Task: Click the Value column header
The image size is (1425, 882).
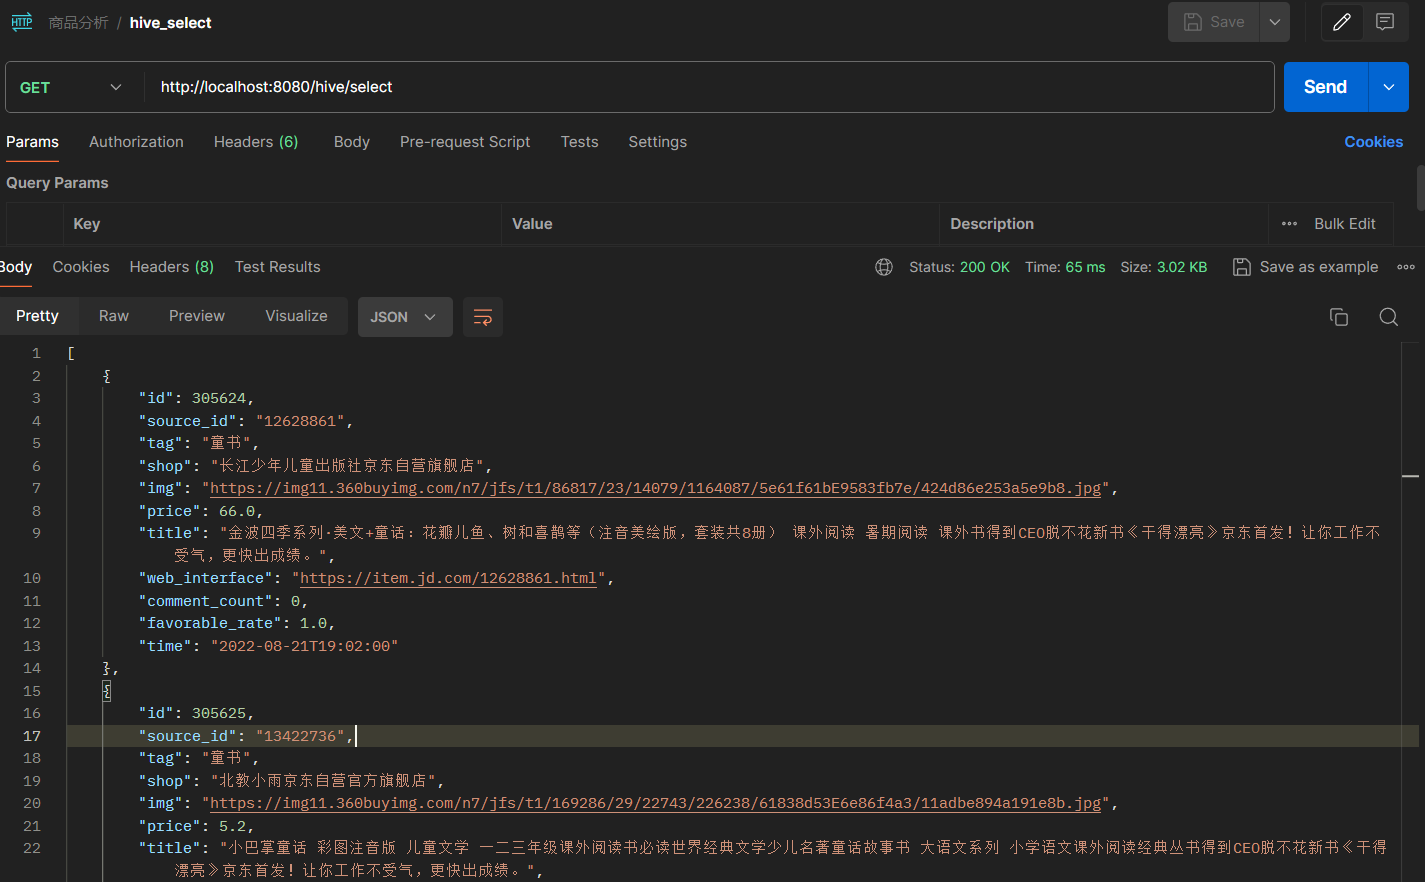Action: (x=532, y=224)
